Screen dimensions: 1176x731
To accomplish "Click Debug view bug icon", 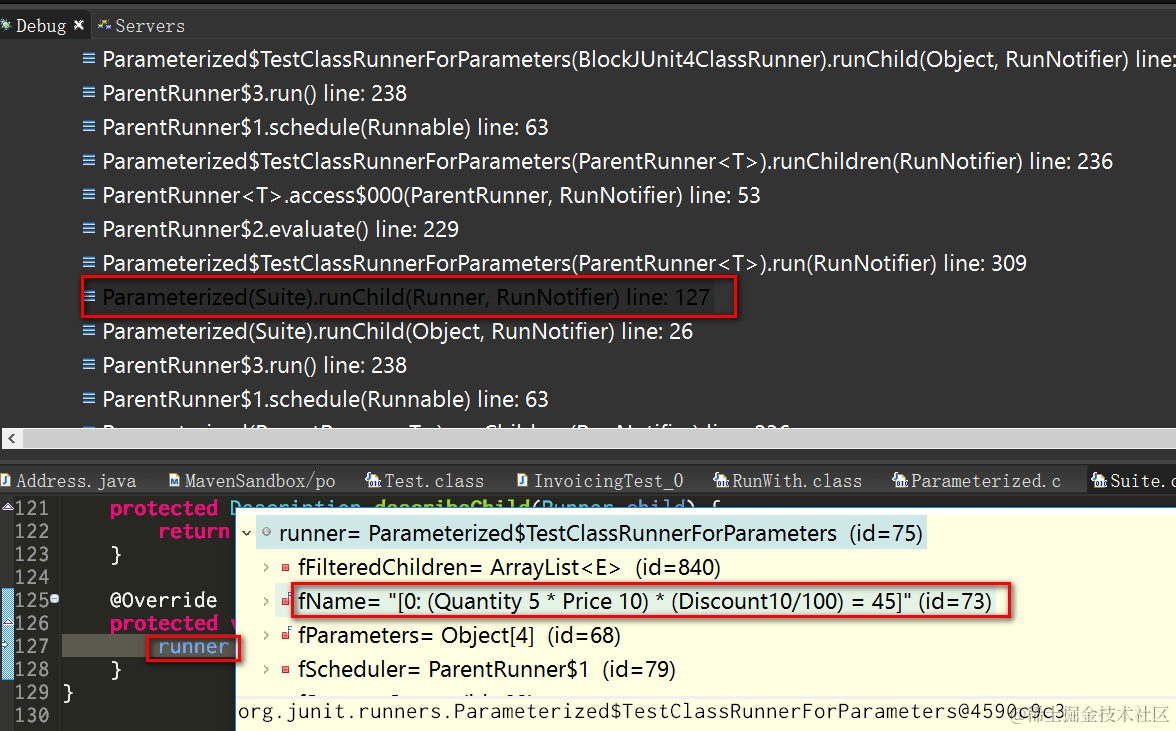I will pos(6,25).
